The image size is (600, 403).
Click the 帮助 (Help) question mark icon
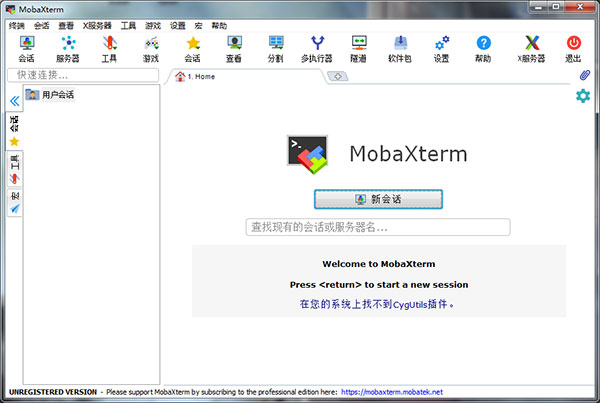click(x=483, y=49)
